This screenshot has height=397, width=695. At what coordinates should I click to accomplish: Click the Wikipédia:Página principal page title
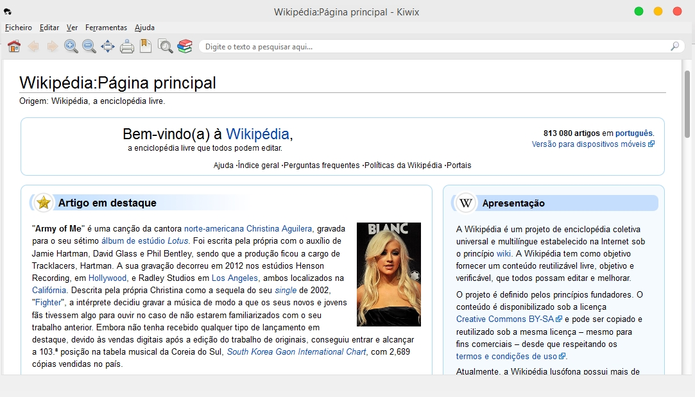[117, 83]
